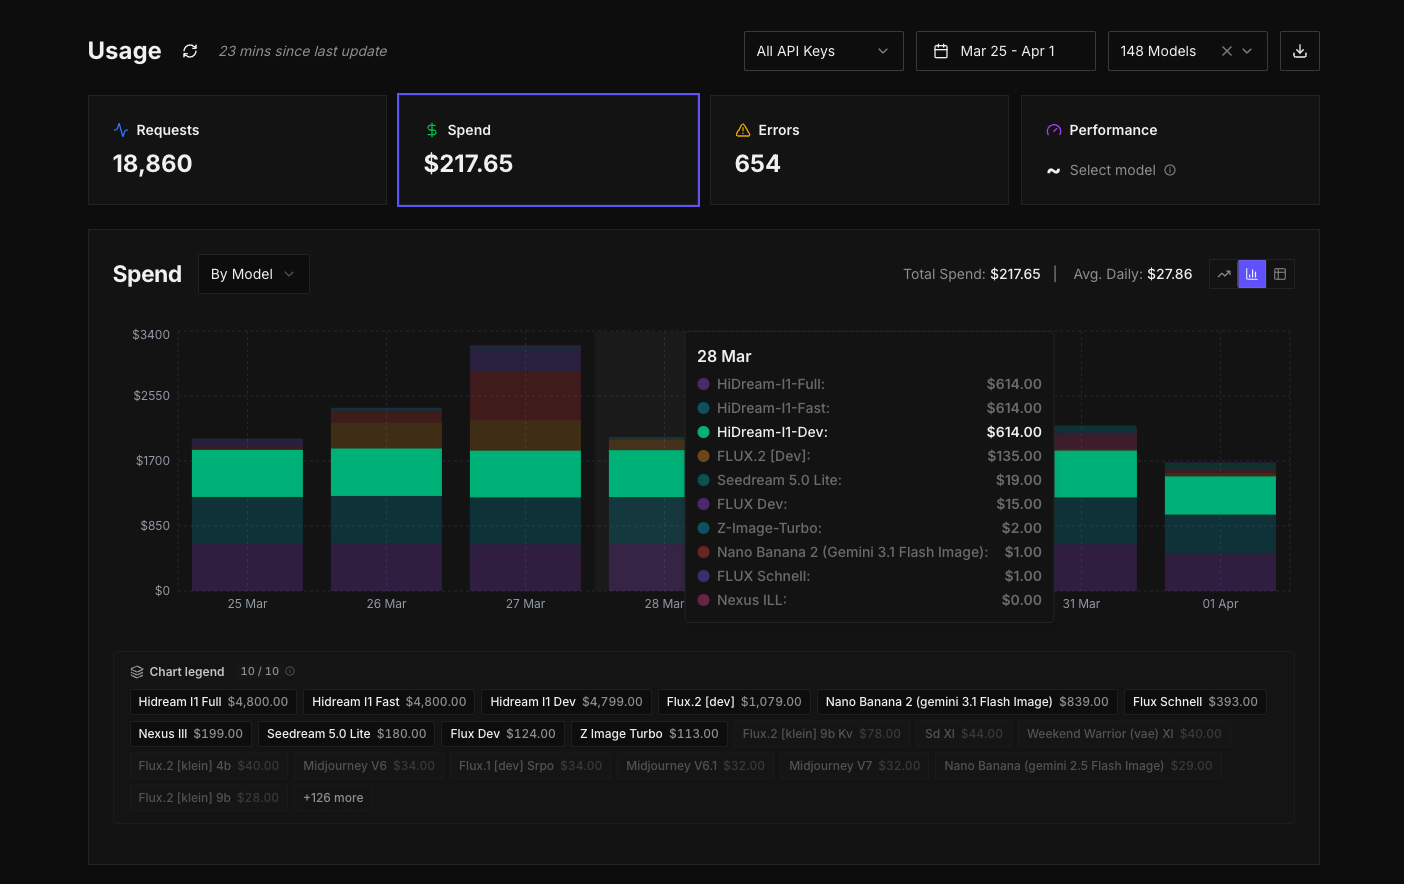Switch to table view icon
This screenshot has height=884, width=1404.
point(1280,274)
